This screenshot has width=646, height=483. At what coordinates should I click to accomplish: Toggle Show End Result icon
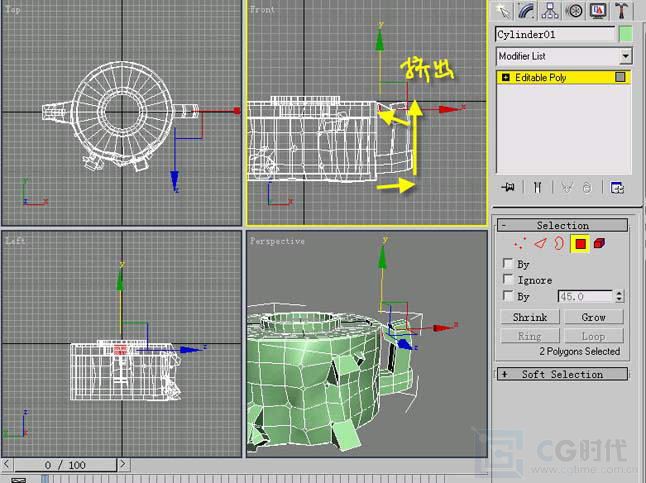(537, 188)
